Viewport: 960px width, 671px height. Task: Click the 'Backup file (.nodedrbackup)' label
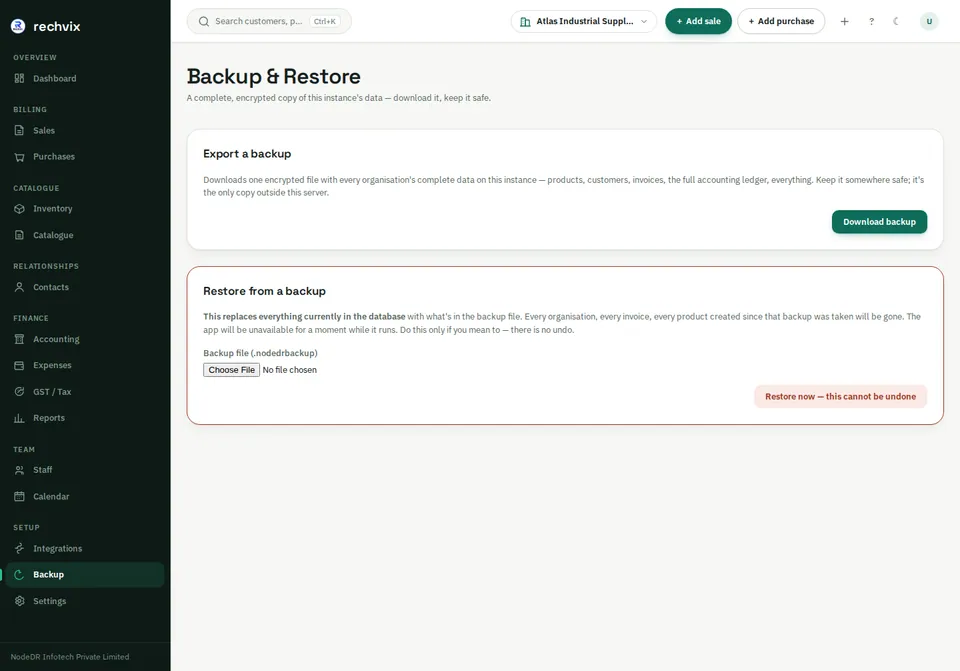coord(260,353)
